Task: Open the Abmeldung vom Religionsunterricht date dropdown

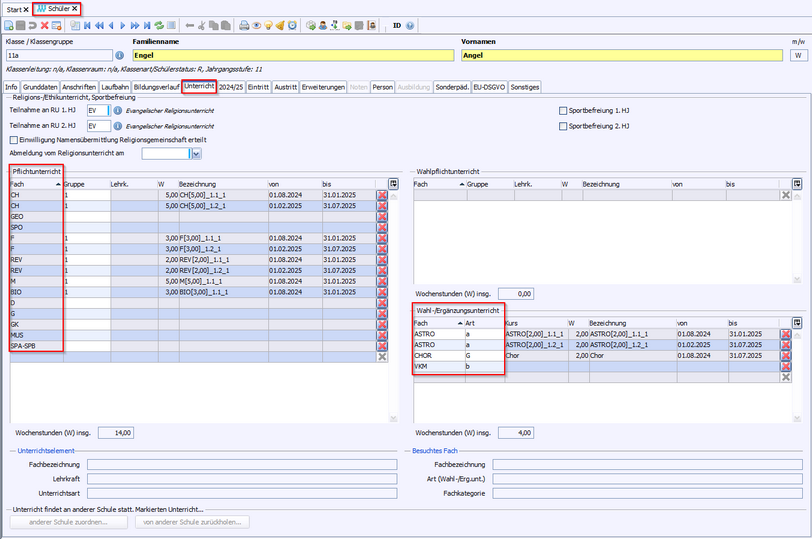Action: (x=195, y=154)
